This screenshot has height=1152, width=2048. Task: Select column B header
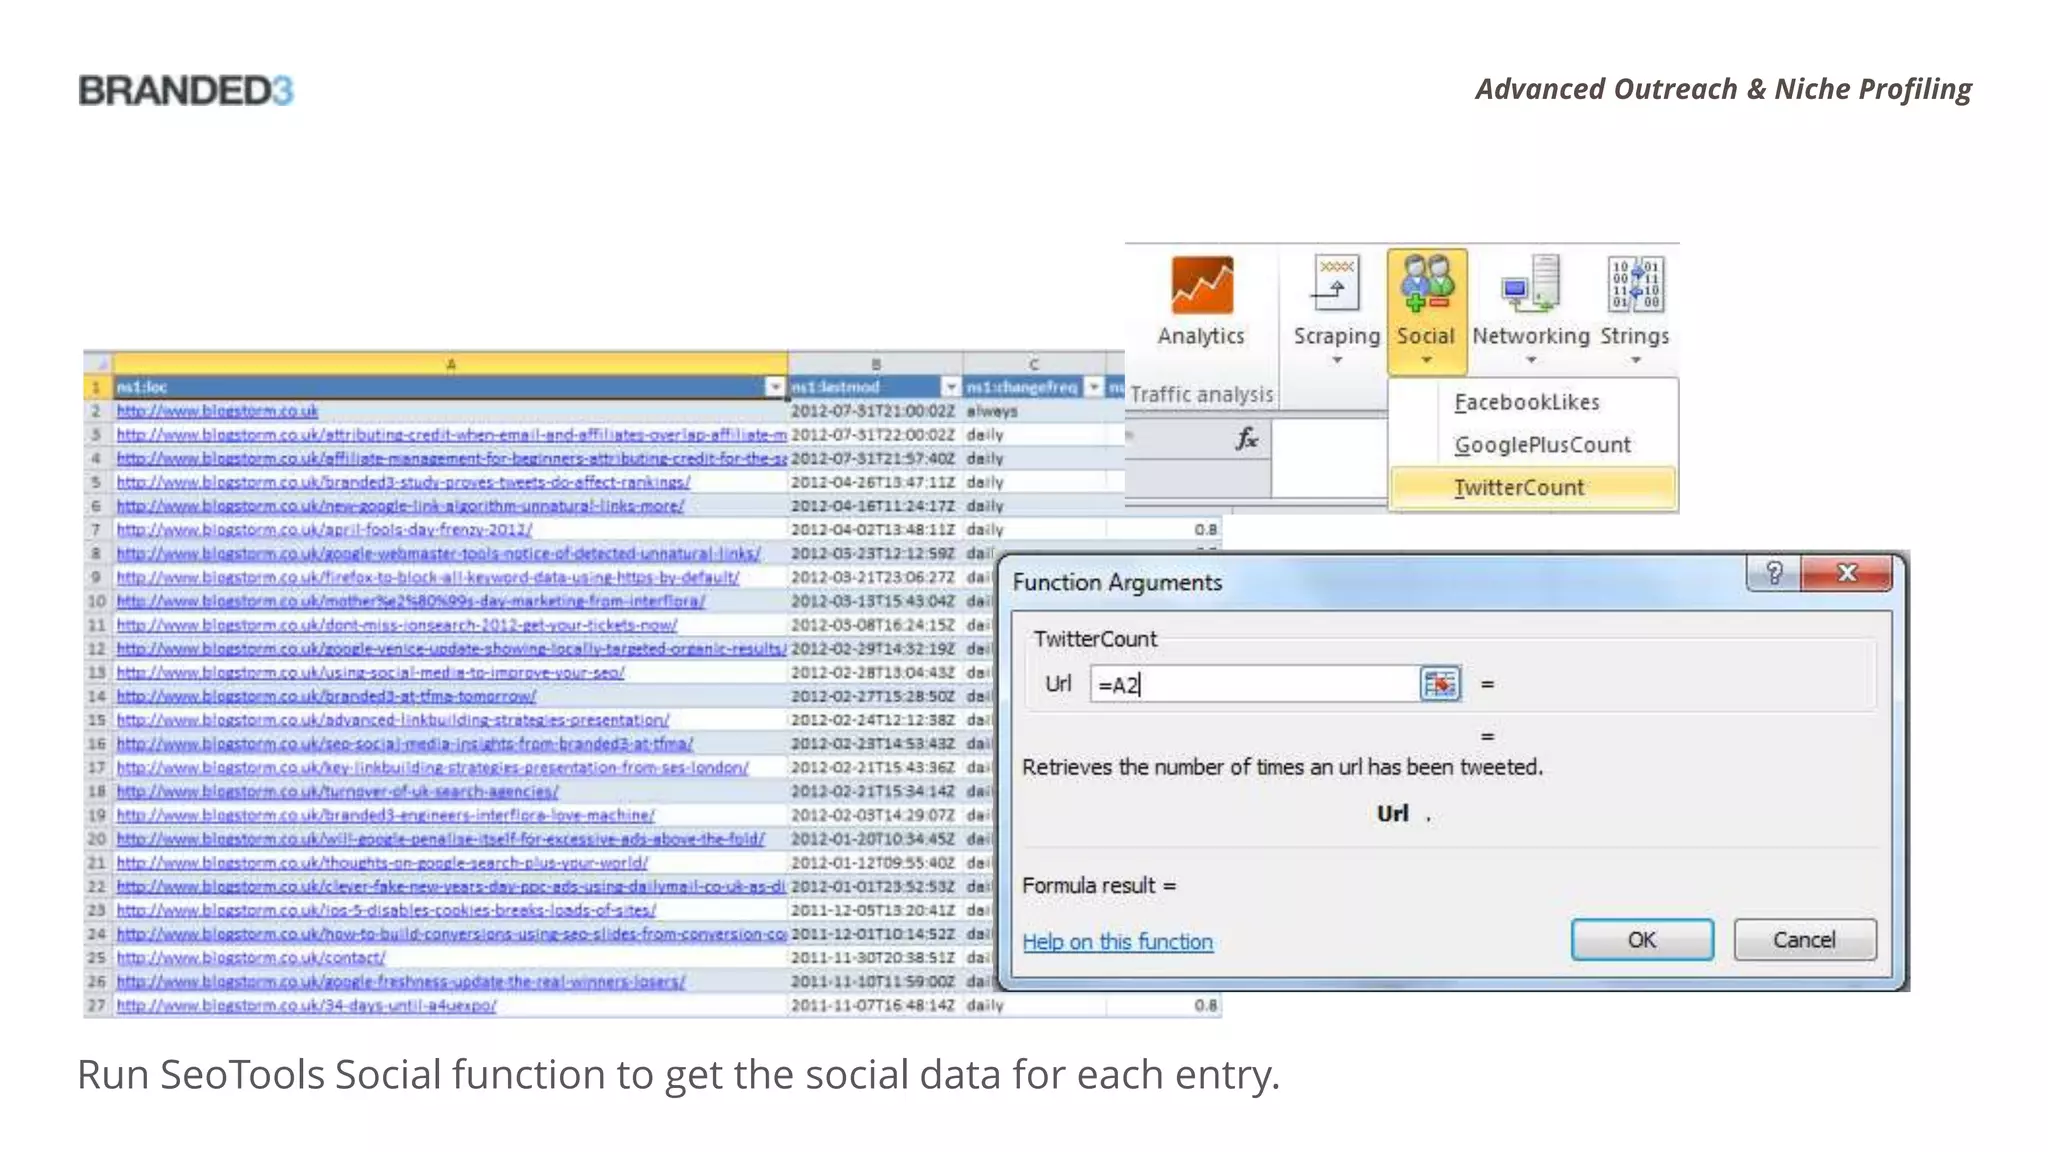tap(875, 364)
